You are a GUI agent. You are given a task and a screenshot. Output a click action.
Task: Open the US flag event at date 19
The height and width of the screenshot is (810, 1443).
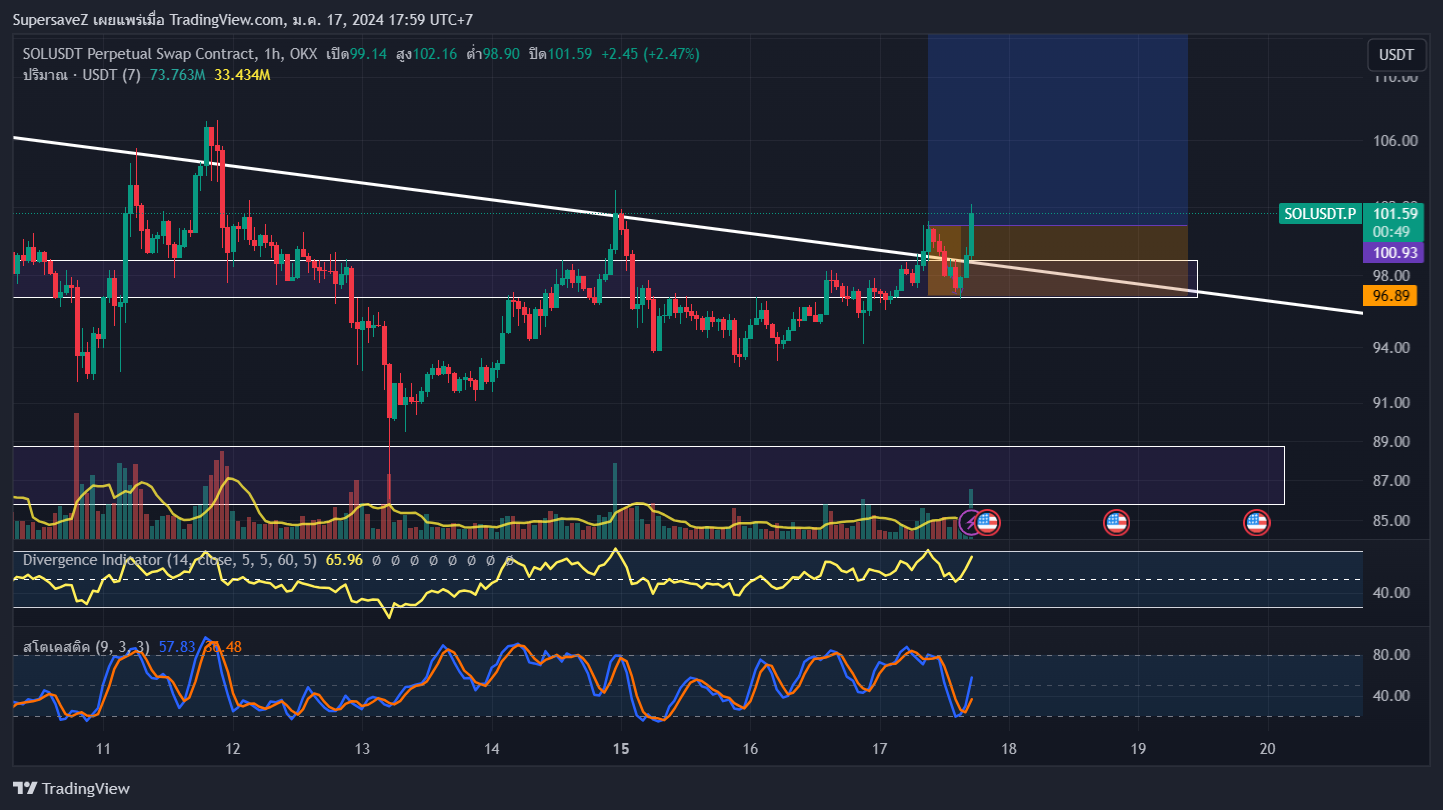[1116, 522]
